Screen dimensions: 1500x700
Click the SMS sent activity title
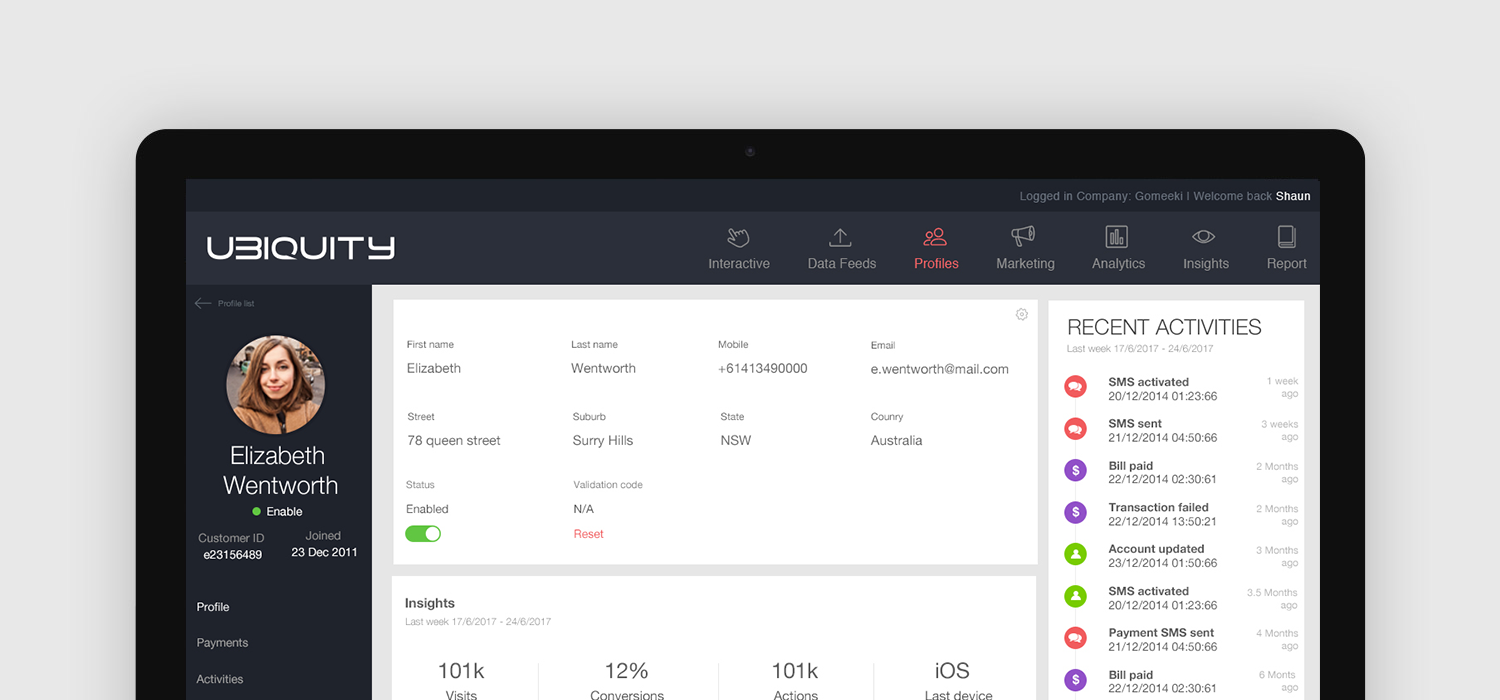pos(1135,424)
